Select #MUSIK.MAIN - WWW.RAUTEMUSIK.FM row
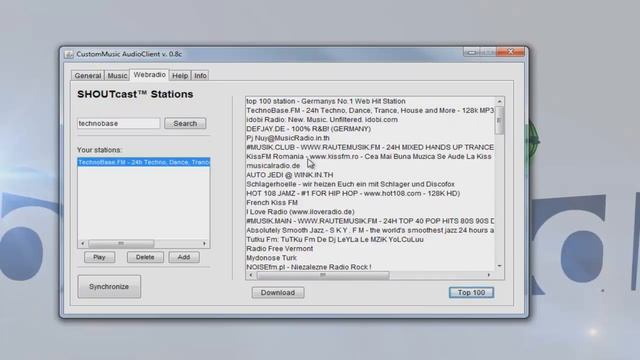 pos(370,221)
